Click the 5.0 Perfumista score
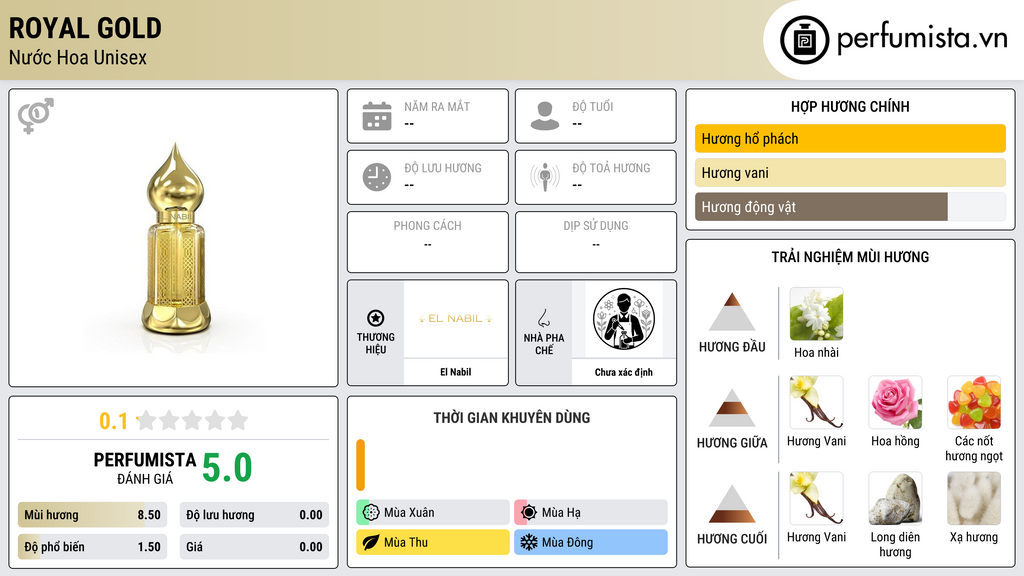The image size is (1024, 576). 227,467
